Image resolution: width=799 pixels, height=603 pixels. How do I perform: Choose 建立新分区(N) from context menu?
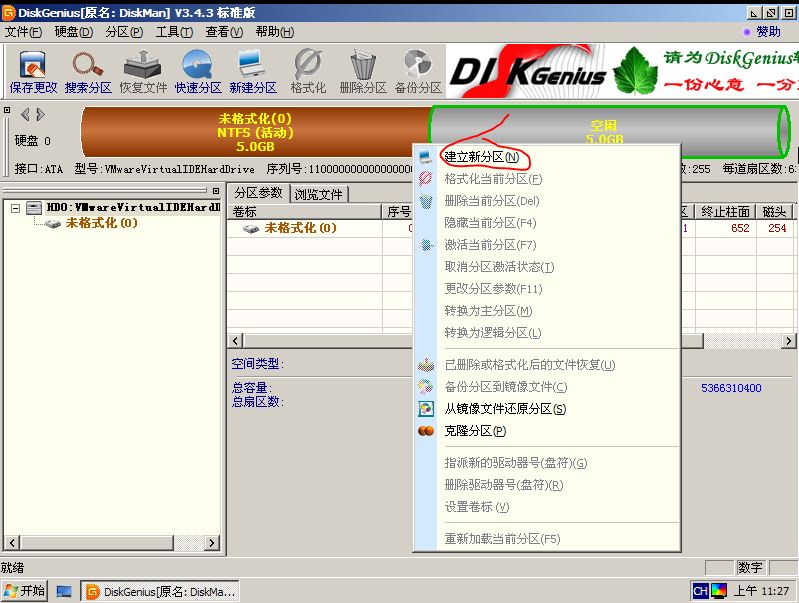point(482,157)
